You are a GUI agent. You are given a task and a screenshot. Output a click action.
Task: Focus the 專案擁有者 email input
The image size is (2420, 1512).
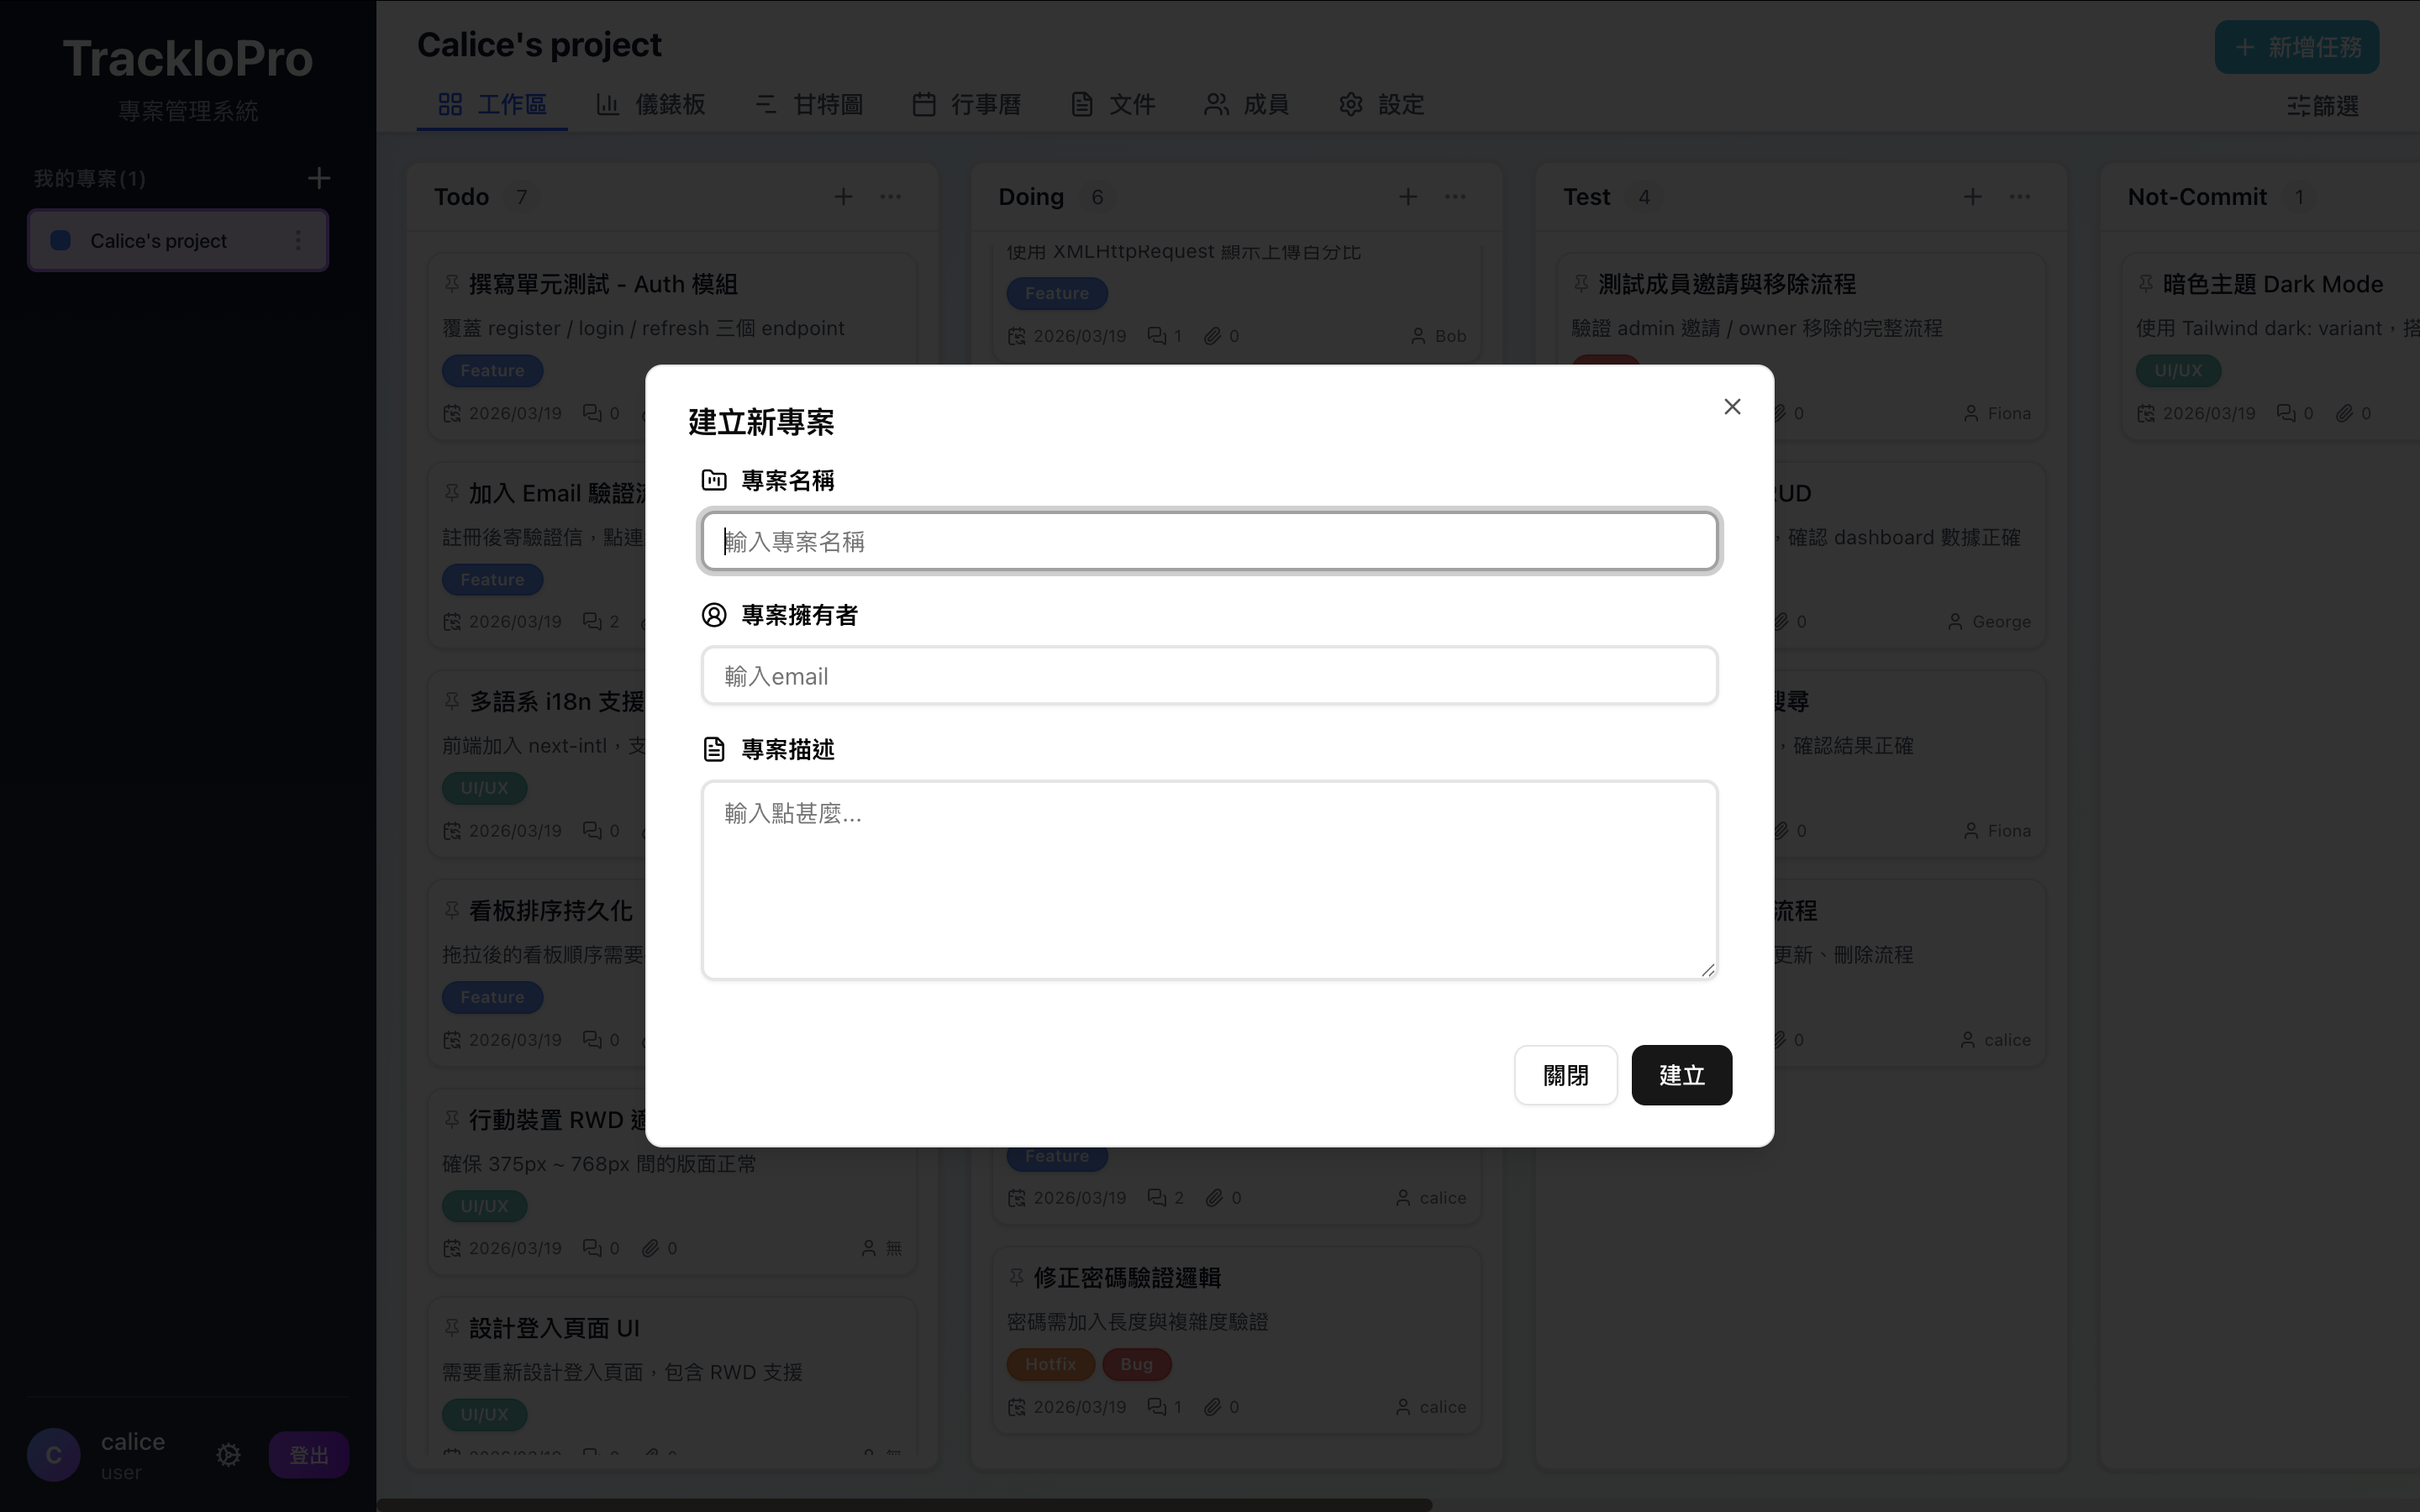(x=1209, y=676)
